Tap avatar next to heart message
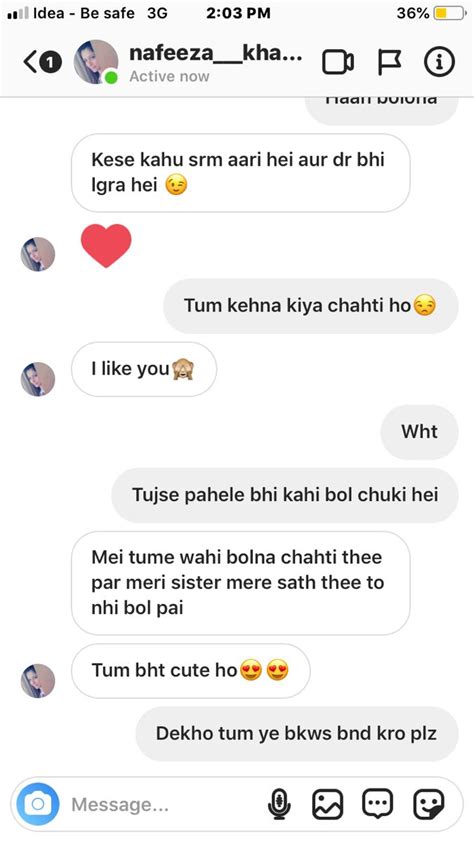The width and height of the screenshot is (474, 842). coord(38,254)
